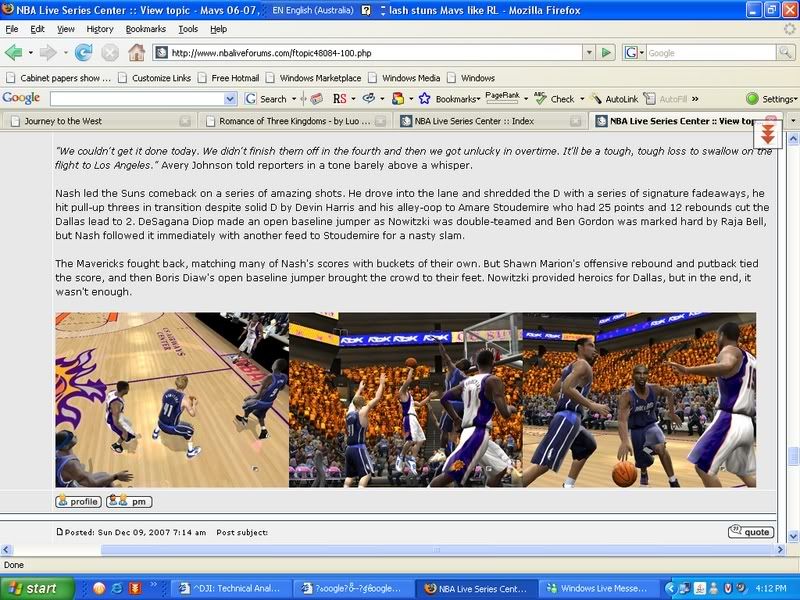This screenshot has height=600, width=800.
Task: Open the Windows Media bookmark
Action: coord(405,78)
